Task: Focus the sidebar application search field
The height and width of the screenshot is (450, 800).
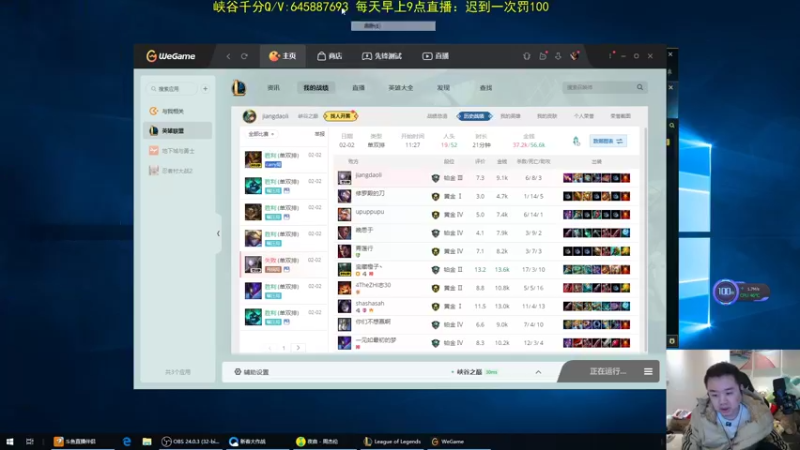Action: pyautogui.click(x=171, y=89)
